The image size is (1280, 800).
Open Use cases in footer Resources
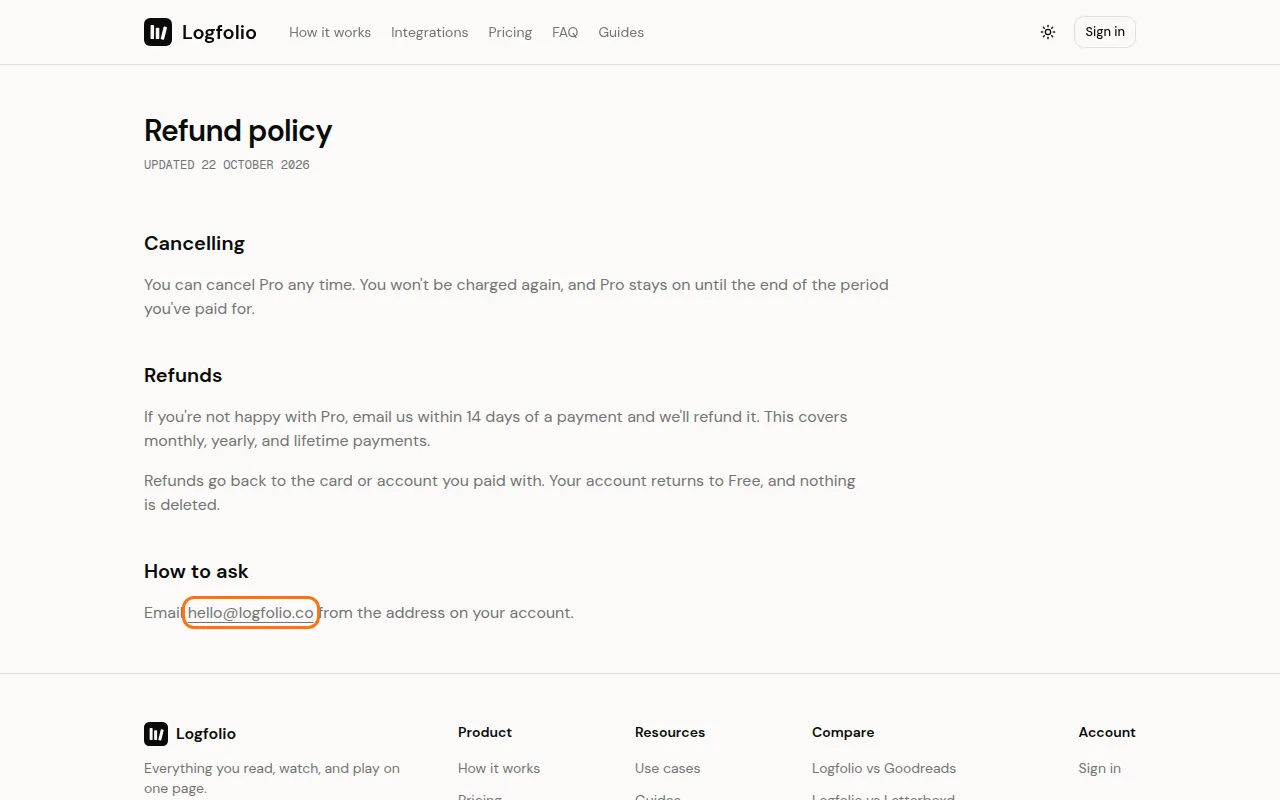click(667, 768)
